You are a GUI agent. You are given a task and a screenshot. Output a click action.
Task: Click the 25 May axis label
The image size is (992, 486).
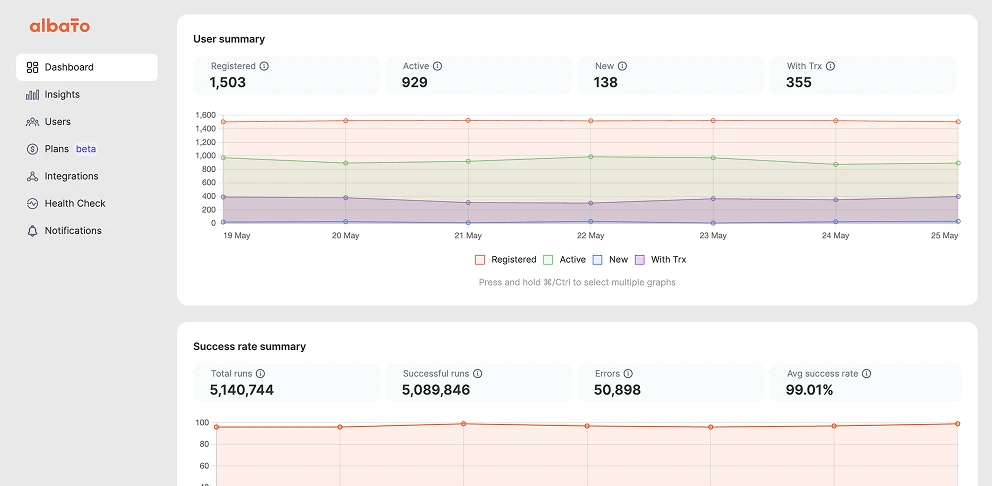coord(945,235)
